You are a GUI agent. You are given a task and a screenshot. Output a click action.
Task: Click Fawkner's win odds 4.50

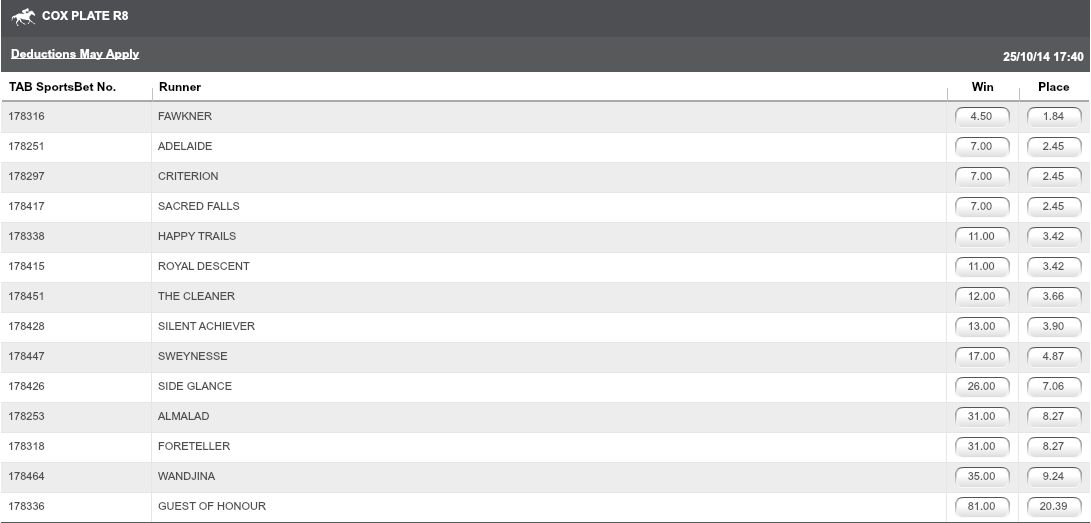[x=982, y=116]
